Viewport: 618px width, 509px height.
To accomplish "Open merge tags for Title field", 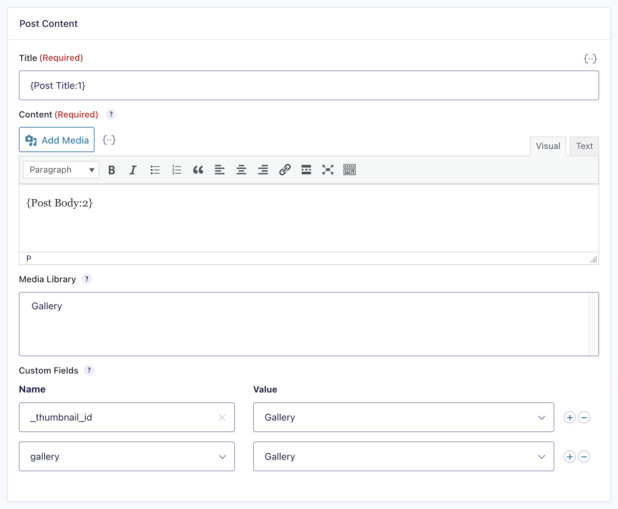I will click(590, 59).
